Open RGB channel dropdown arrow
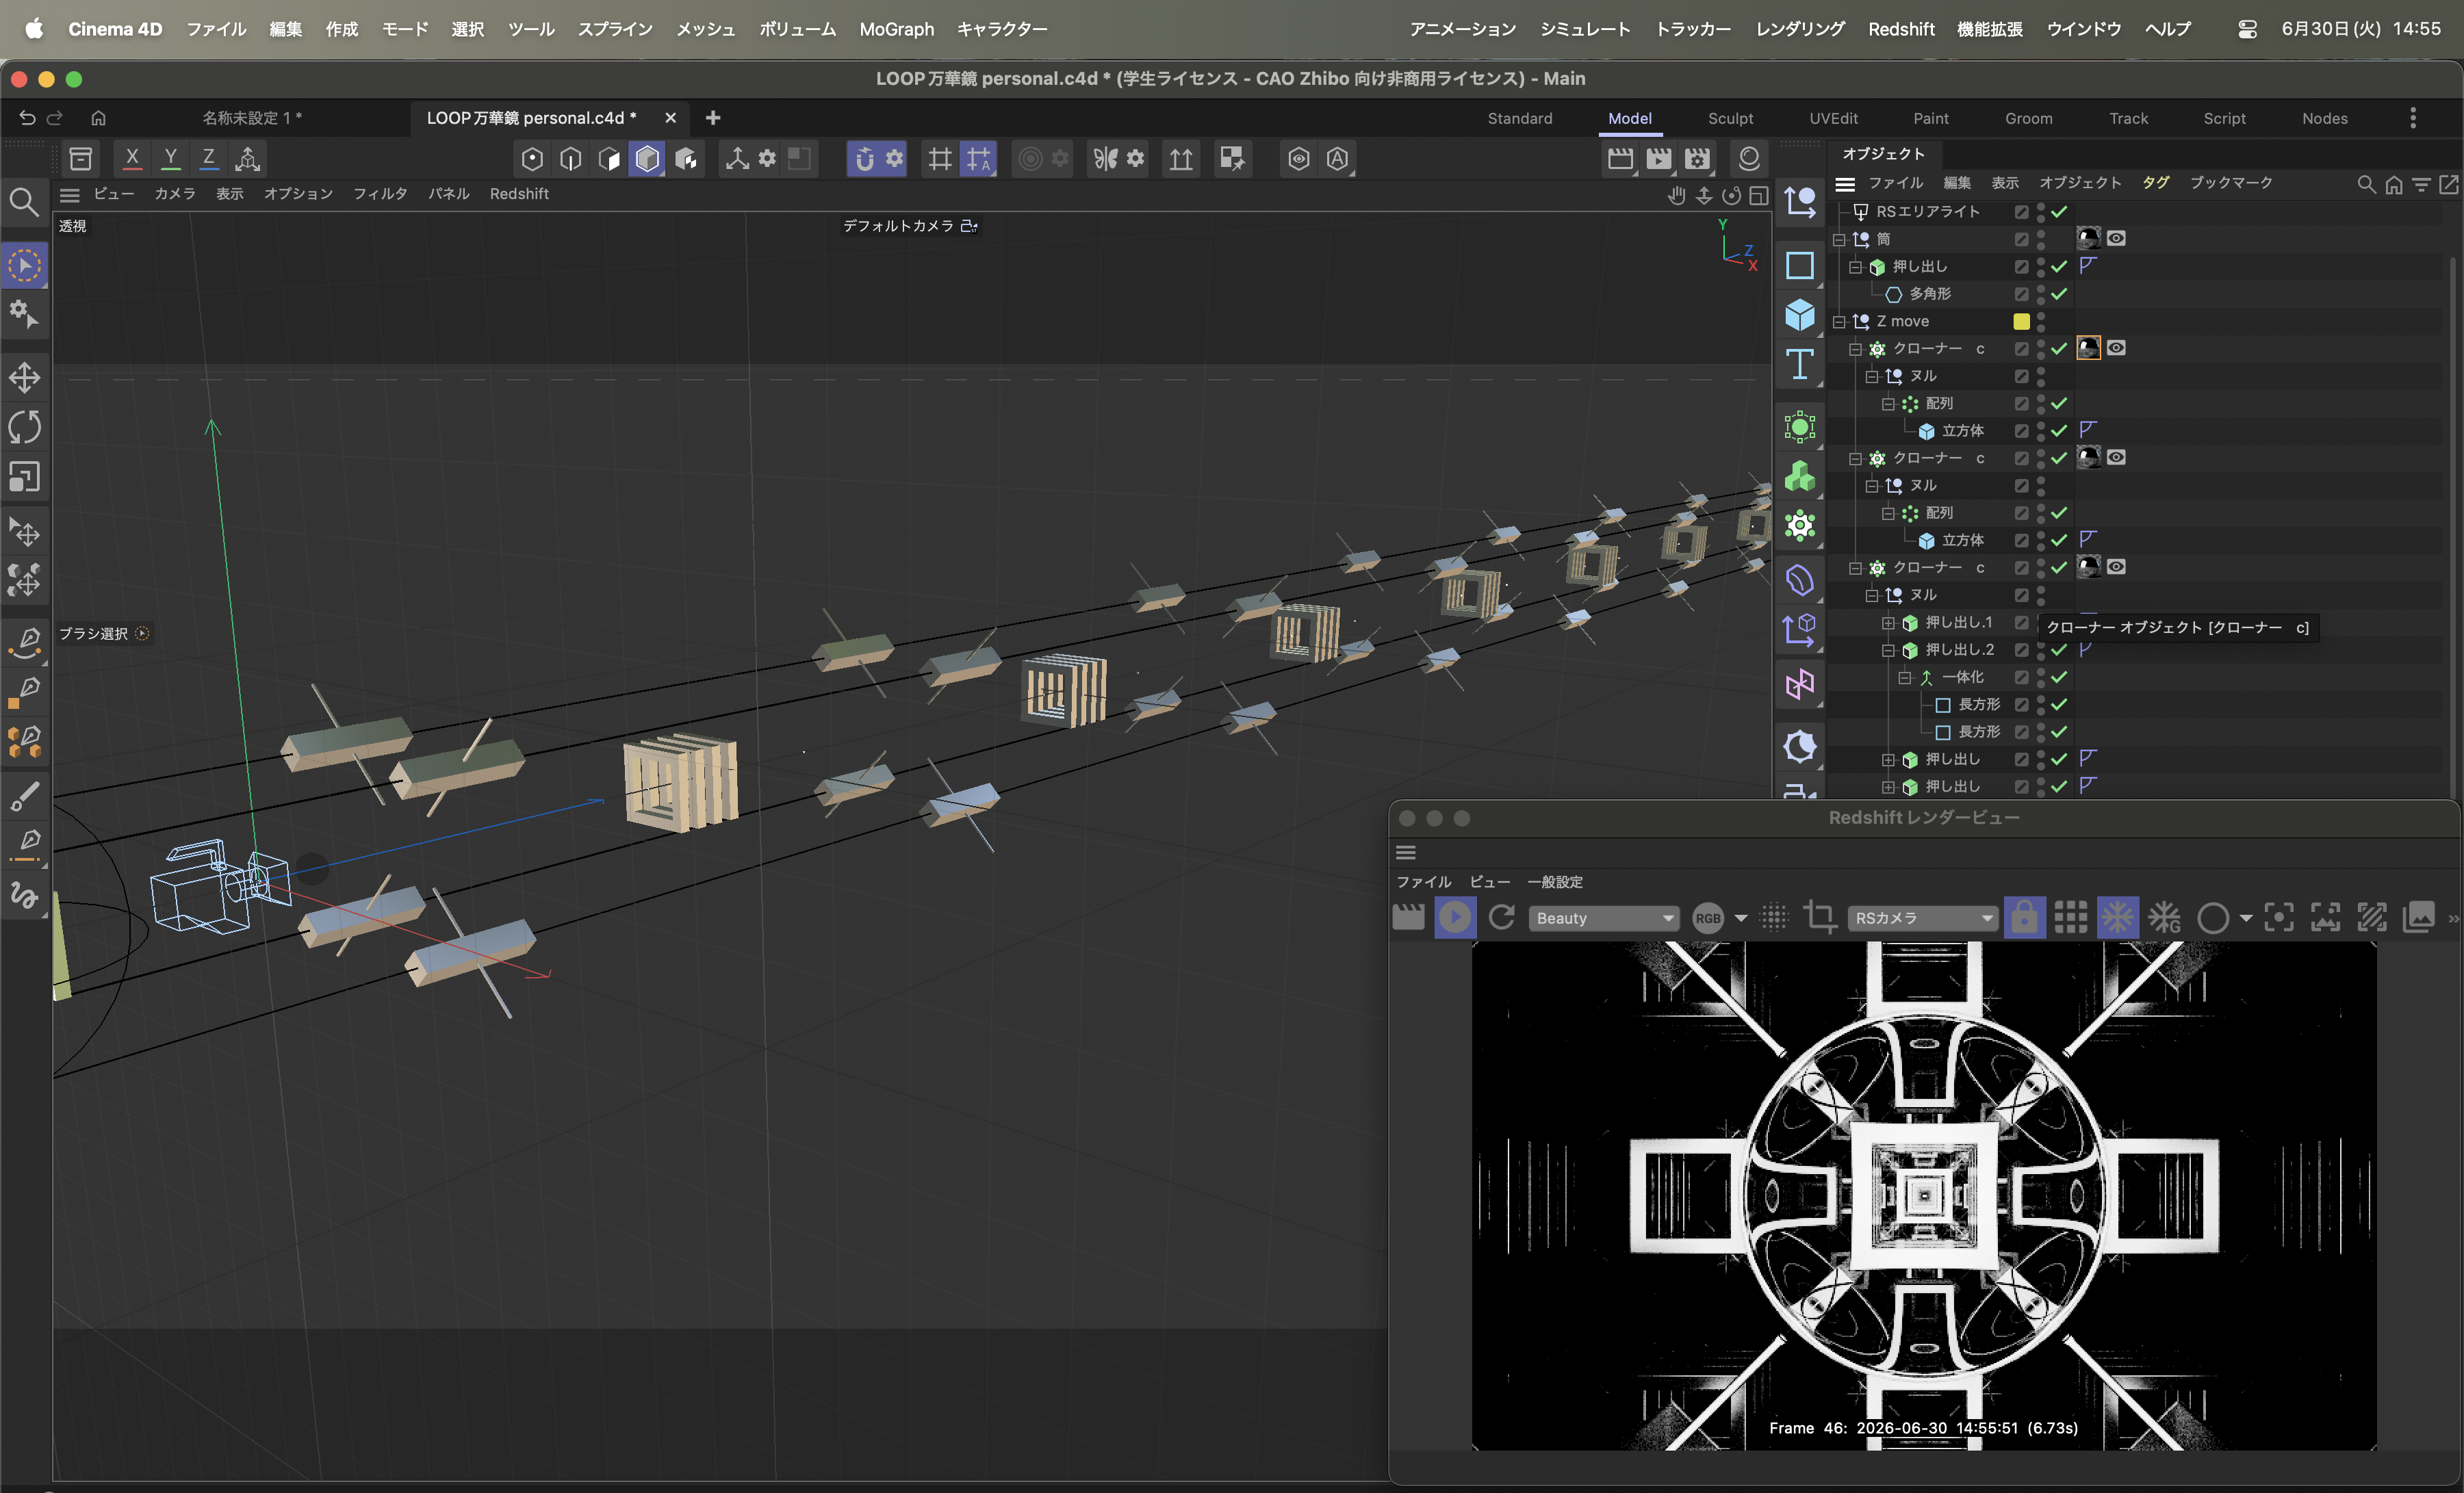This screenshot has width=2464, height=1493. click(1741, 918)
